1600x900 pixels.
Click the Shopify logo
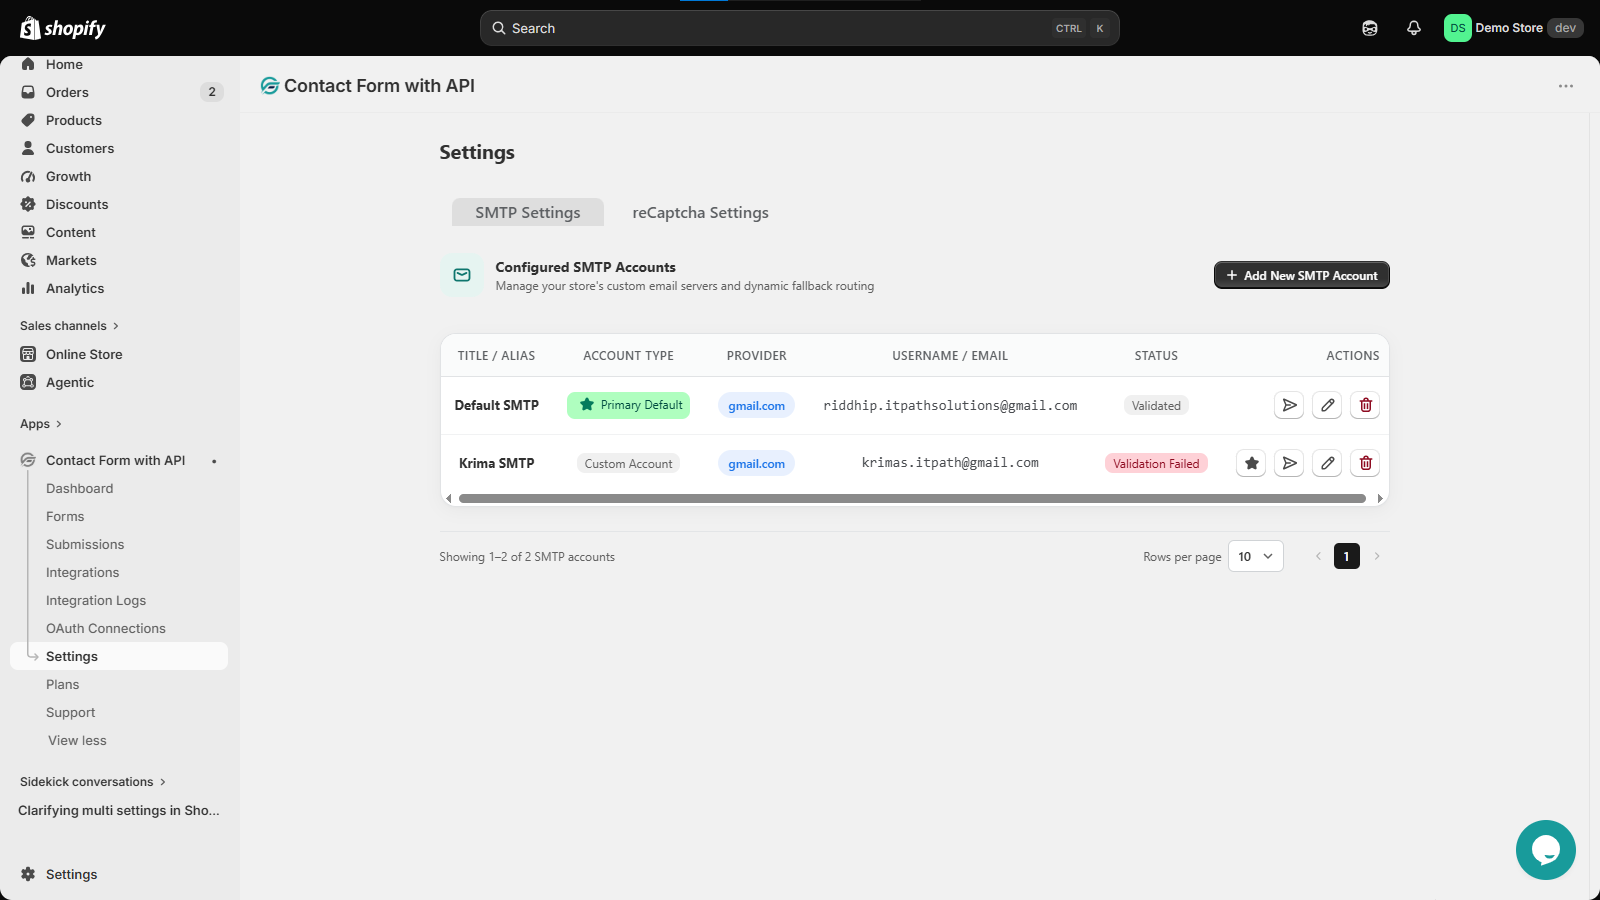point(63,28)
